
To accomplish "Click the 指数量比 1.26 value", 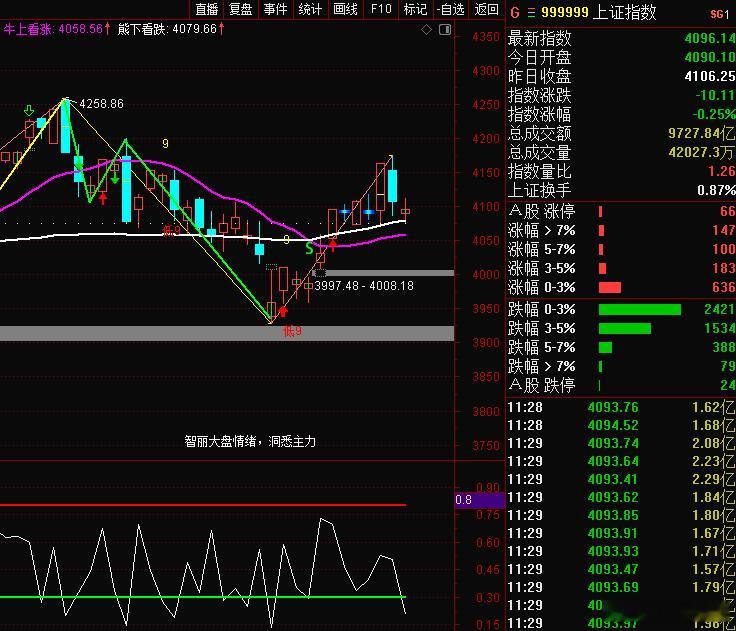I will point(721,171).
